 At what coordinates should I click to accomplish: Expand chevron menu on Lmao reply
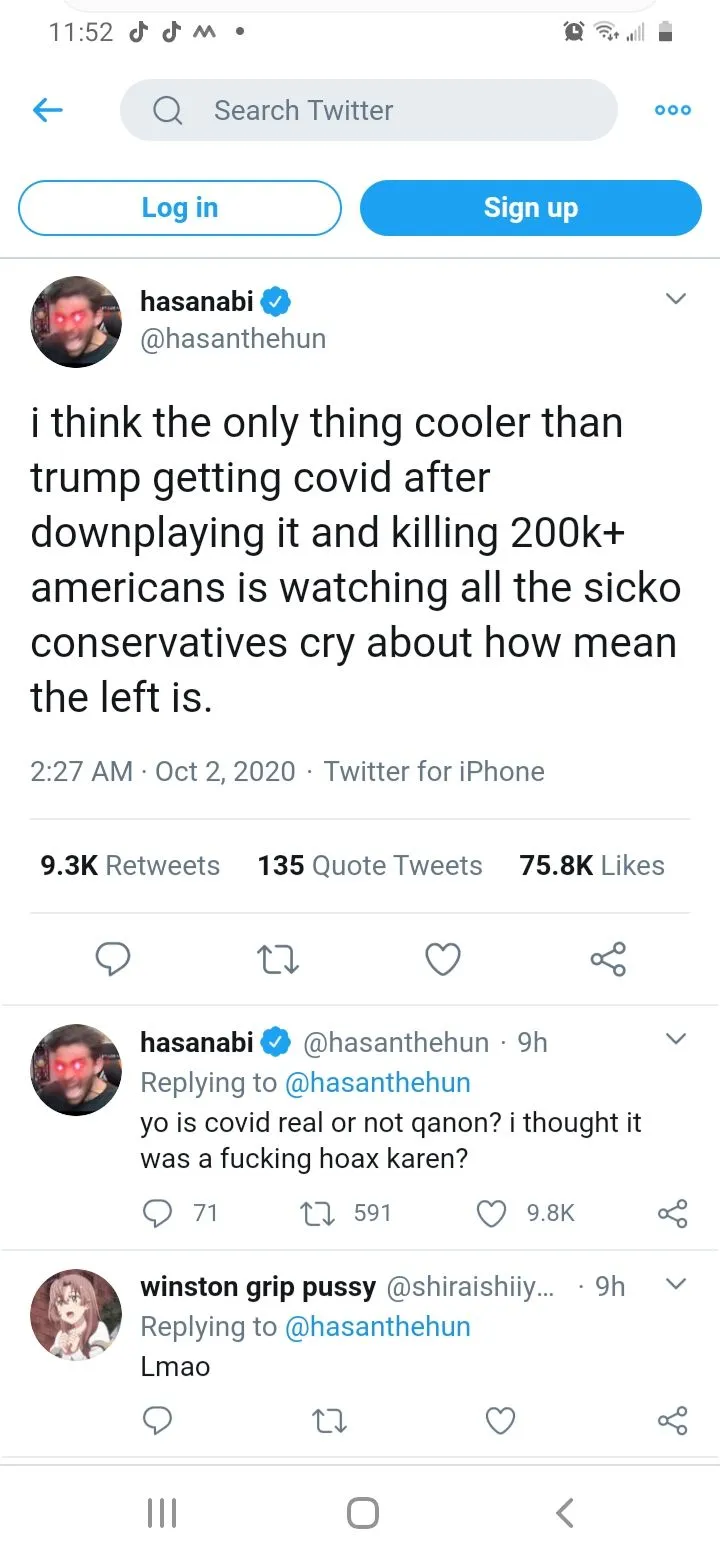click(x=676, y=1284)
